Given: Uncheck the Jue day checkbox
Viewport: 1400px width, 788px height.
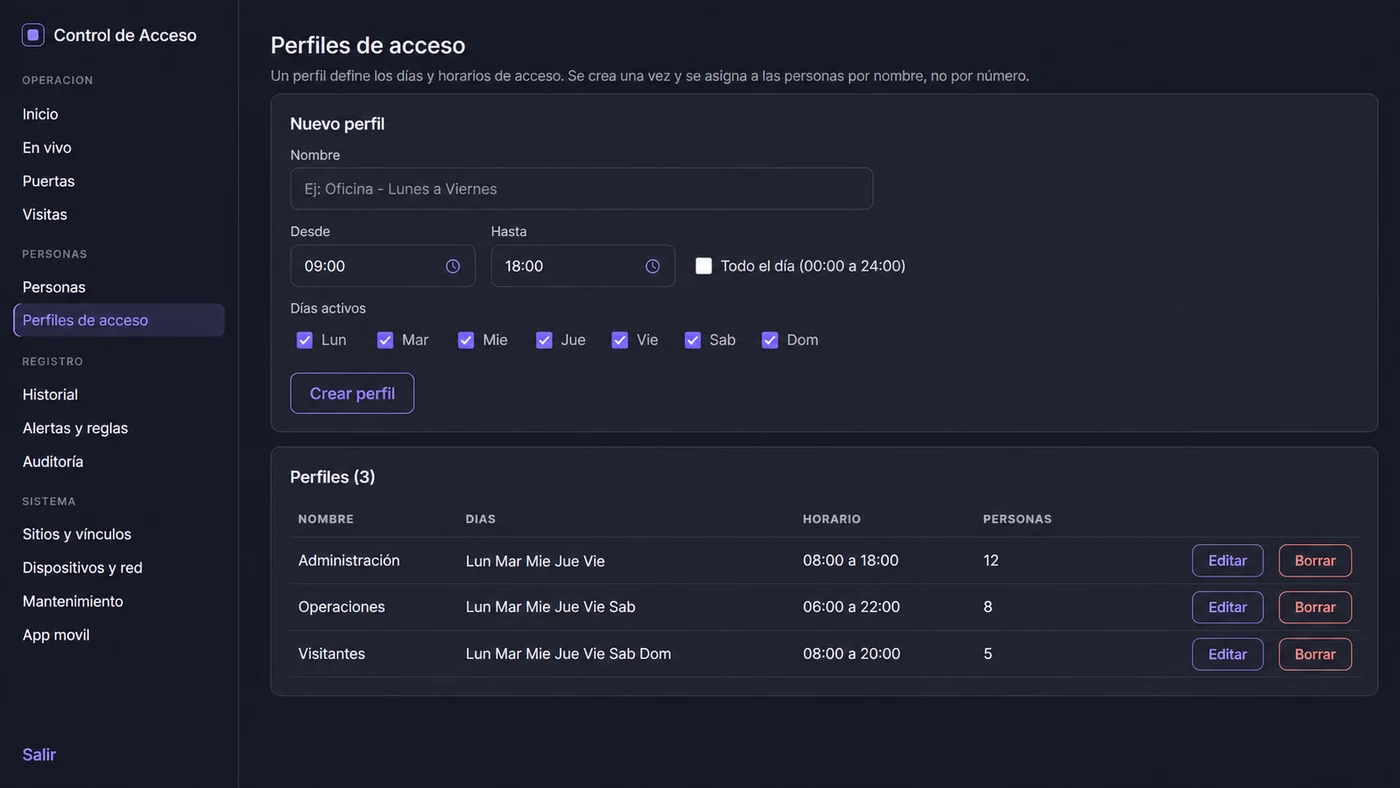Looking at the screenshot, I should click(x=544, y=340).
